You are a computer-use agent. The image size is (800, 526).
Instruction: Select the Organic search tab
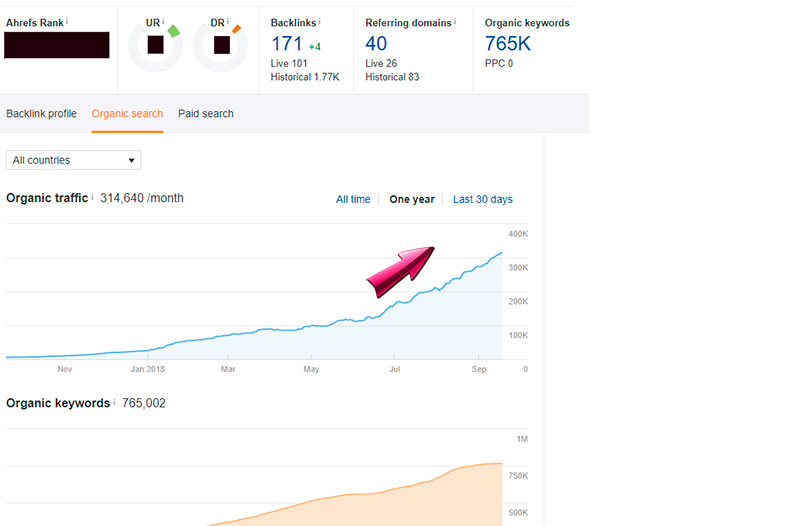click(x=127, y=114)
